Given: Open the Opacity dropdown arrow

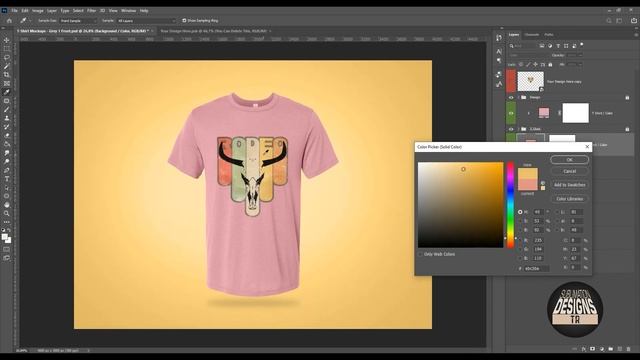Looking at the screenshot, I should [580, 55].
